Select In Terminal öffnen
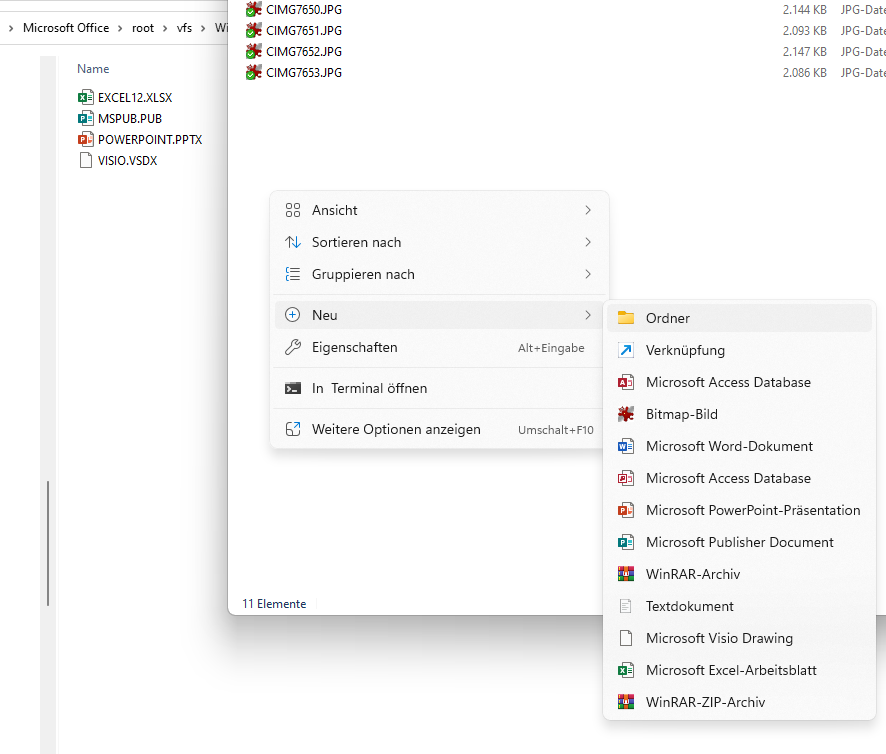 439,388
